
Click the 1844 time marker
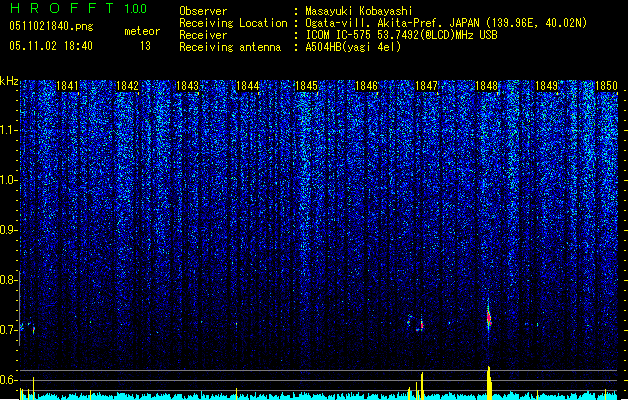[x=248, y=86]
